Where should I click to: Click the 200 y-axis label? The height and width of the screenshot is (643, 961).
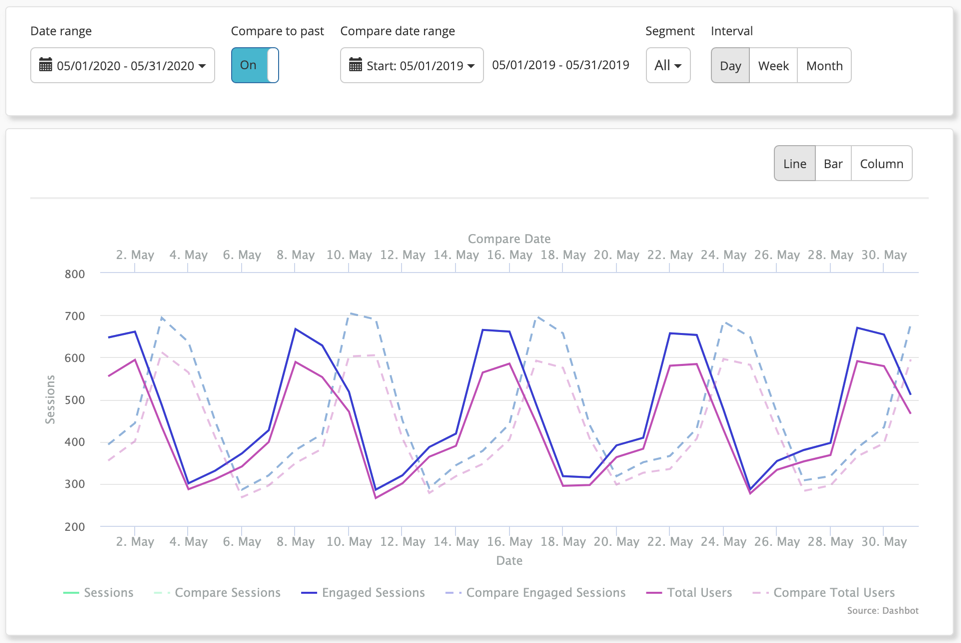(75, 527)
